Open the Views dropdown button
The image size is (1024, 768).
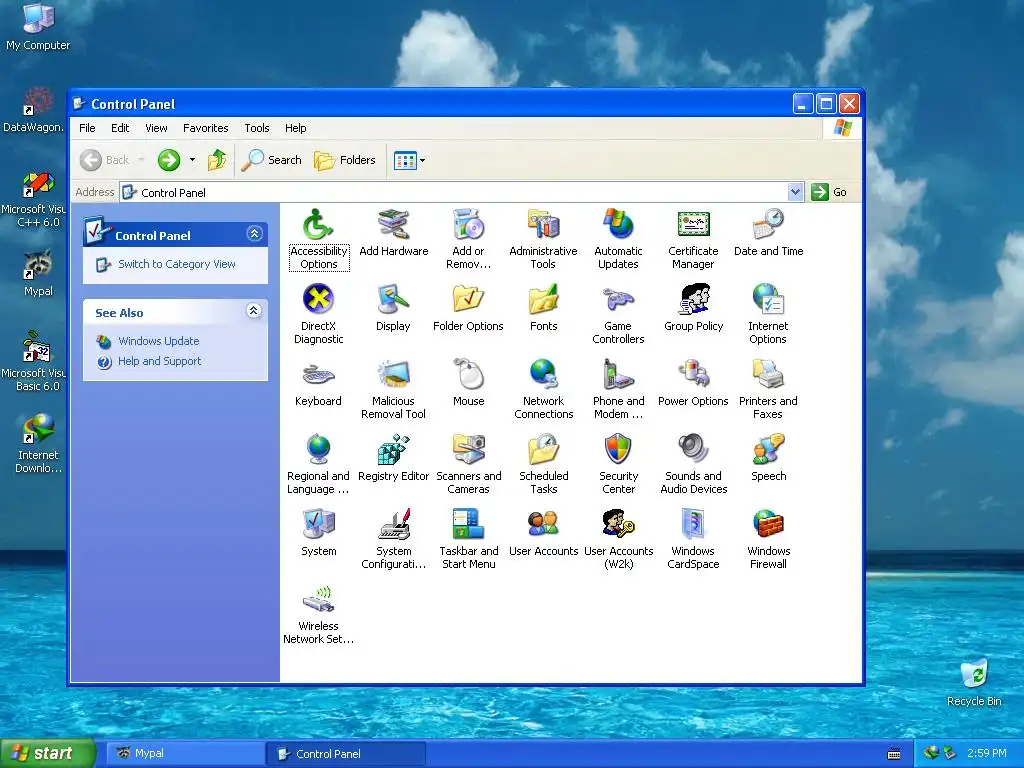pos(423,160)
